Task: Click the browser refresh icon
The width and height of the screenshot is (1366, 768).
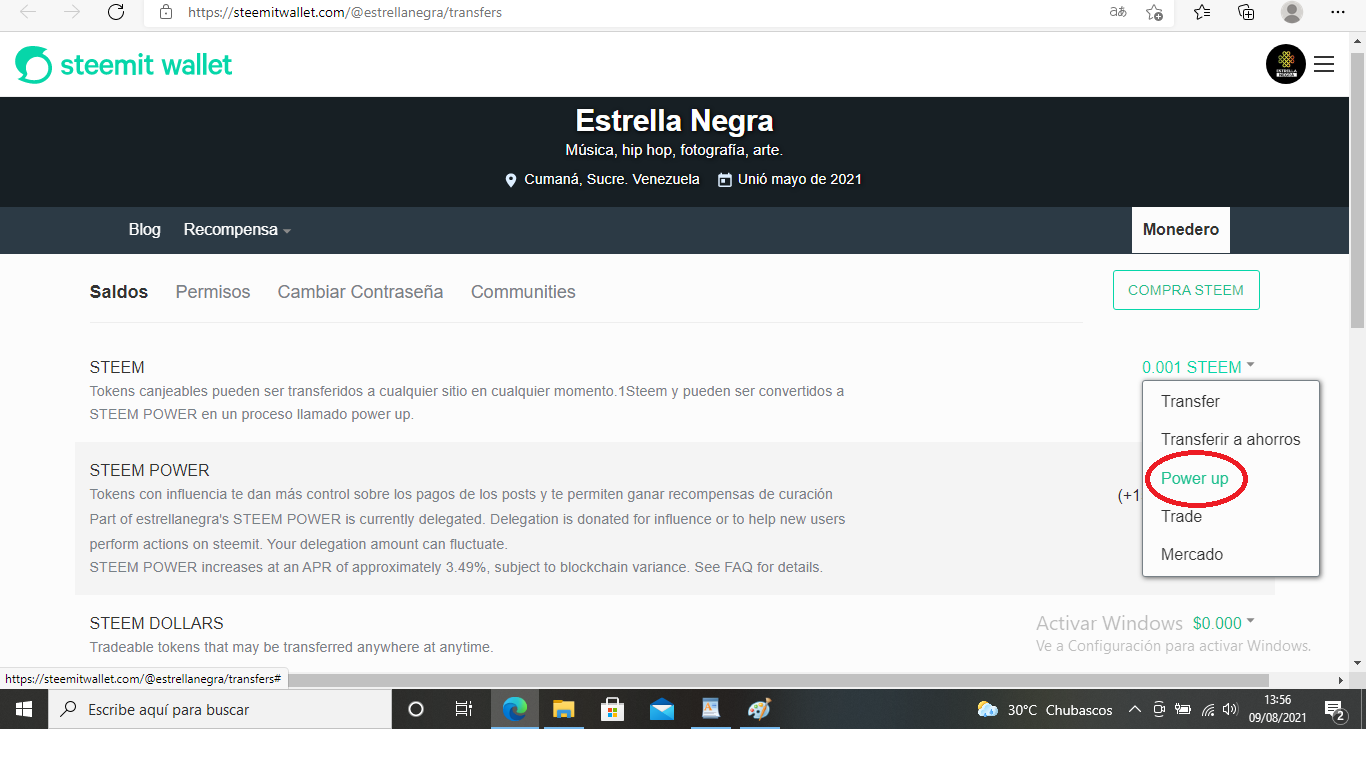Action: [x=116, y=12]
